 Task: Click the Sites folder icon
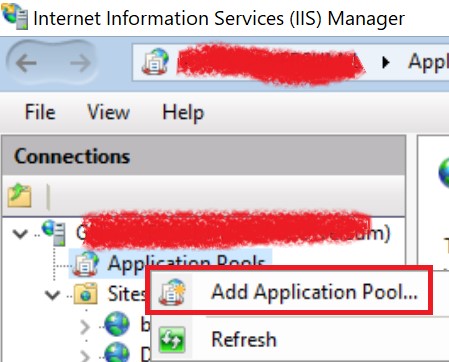(86, 293)
